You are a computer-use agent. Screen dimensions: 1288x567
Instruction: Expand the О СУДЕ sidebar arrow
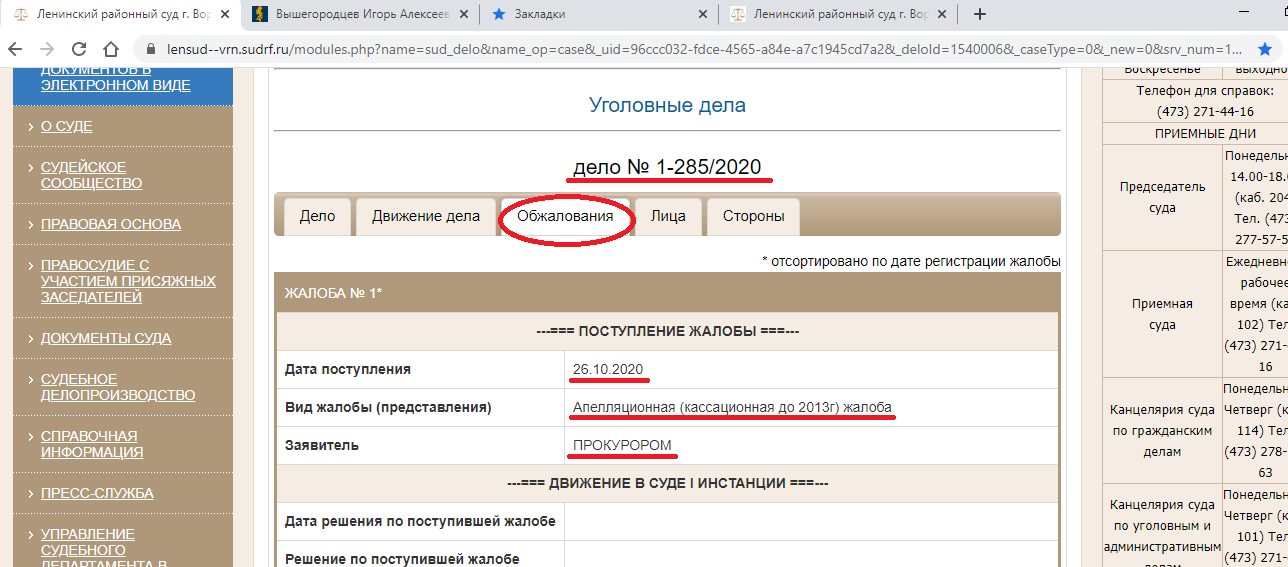[x=30, y=127]
